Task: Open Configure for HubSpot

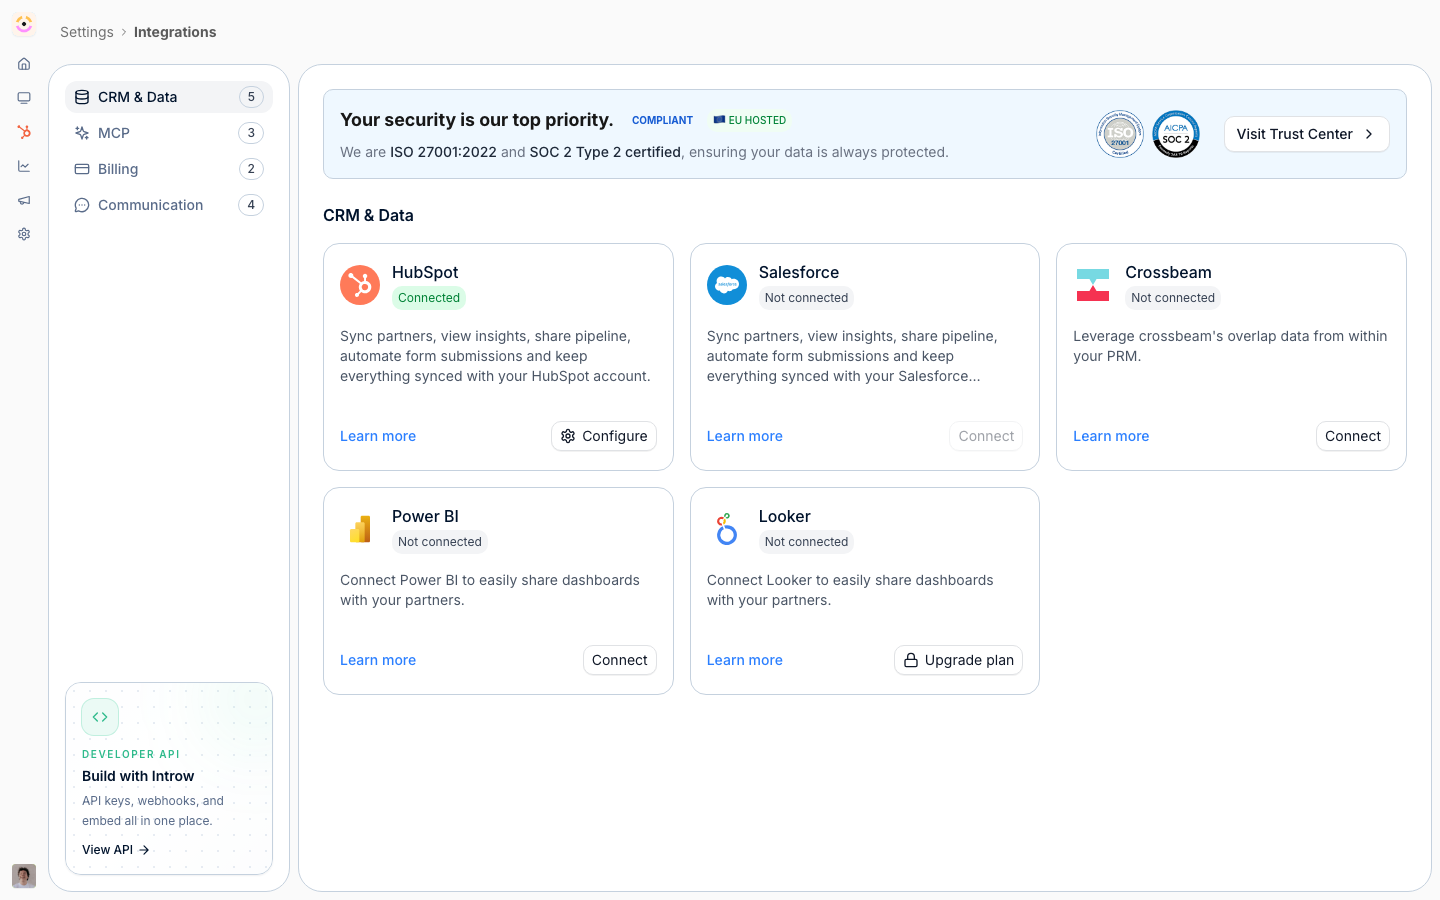Action: click(604, 436)
